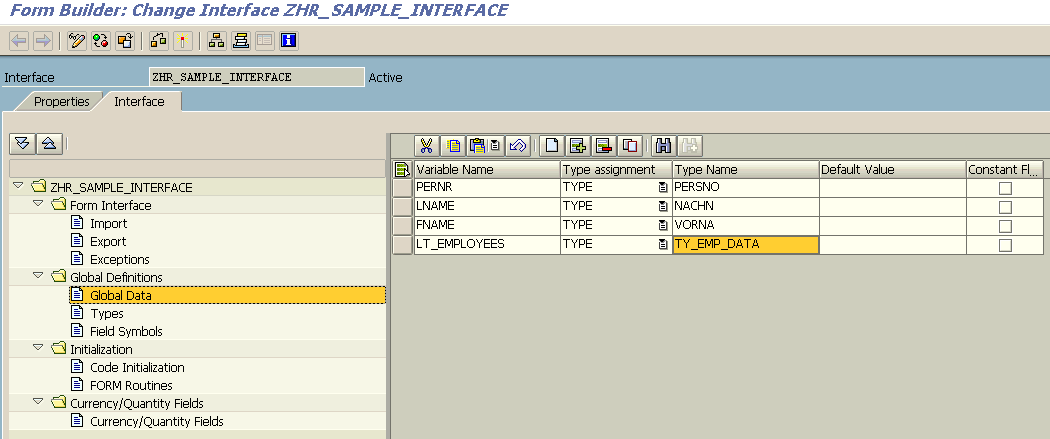This screenshot has width=1050, height=439.
Task: Collapse the Form Interface folder node
Action: click(39, 205)
